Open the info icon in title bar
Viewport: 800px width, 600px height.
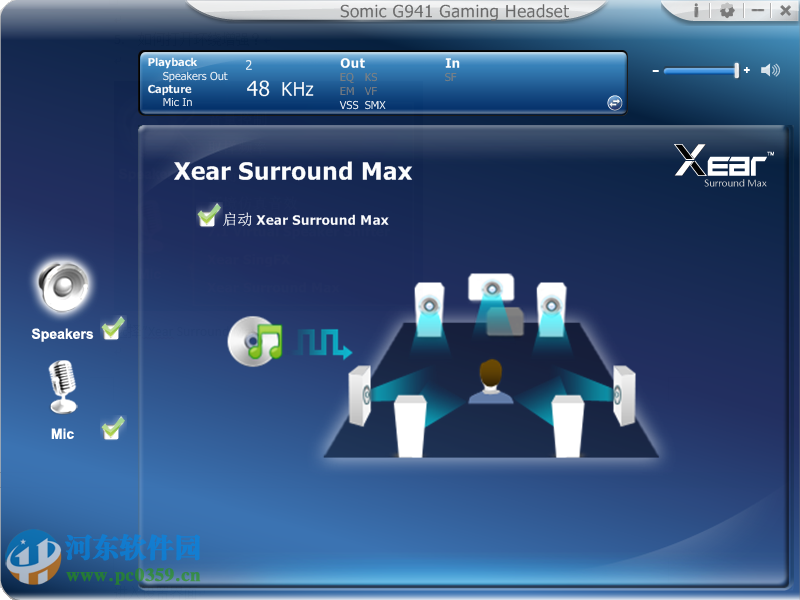tap(695, 10)
